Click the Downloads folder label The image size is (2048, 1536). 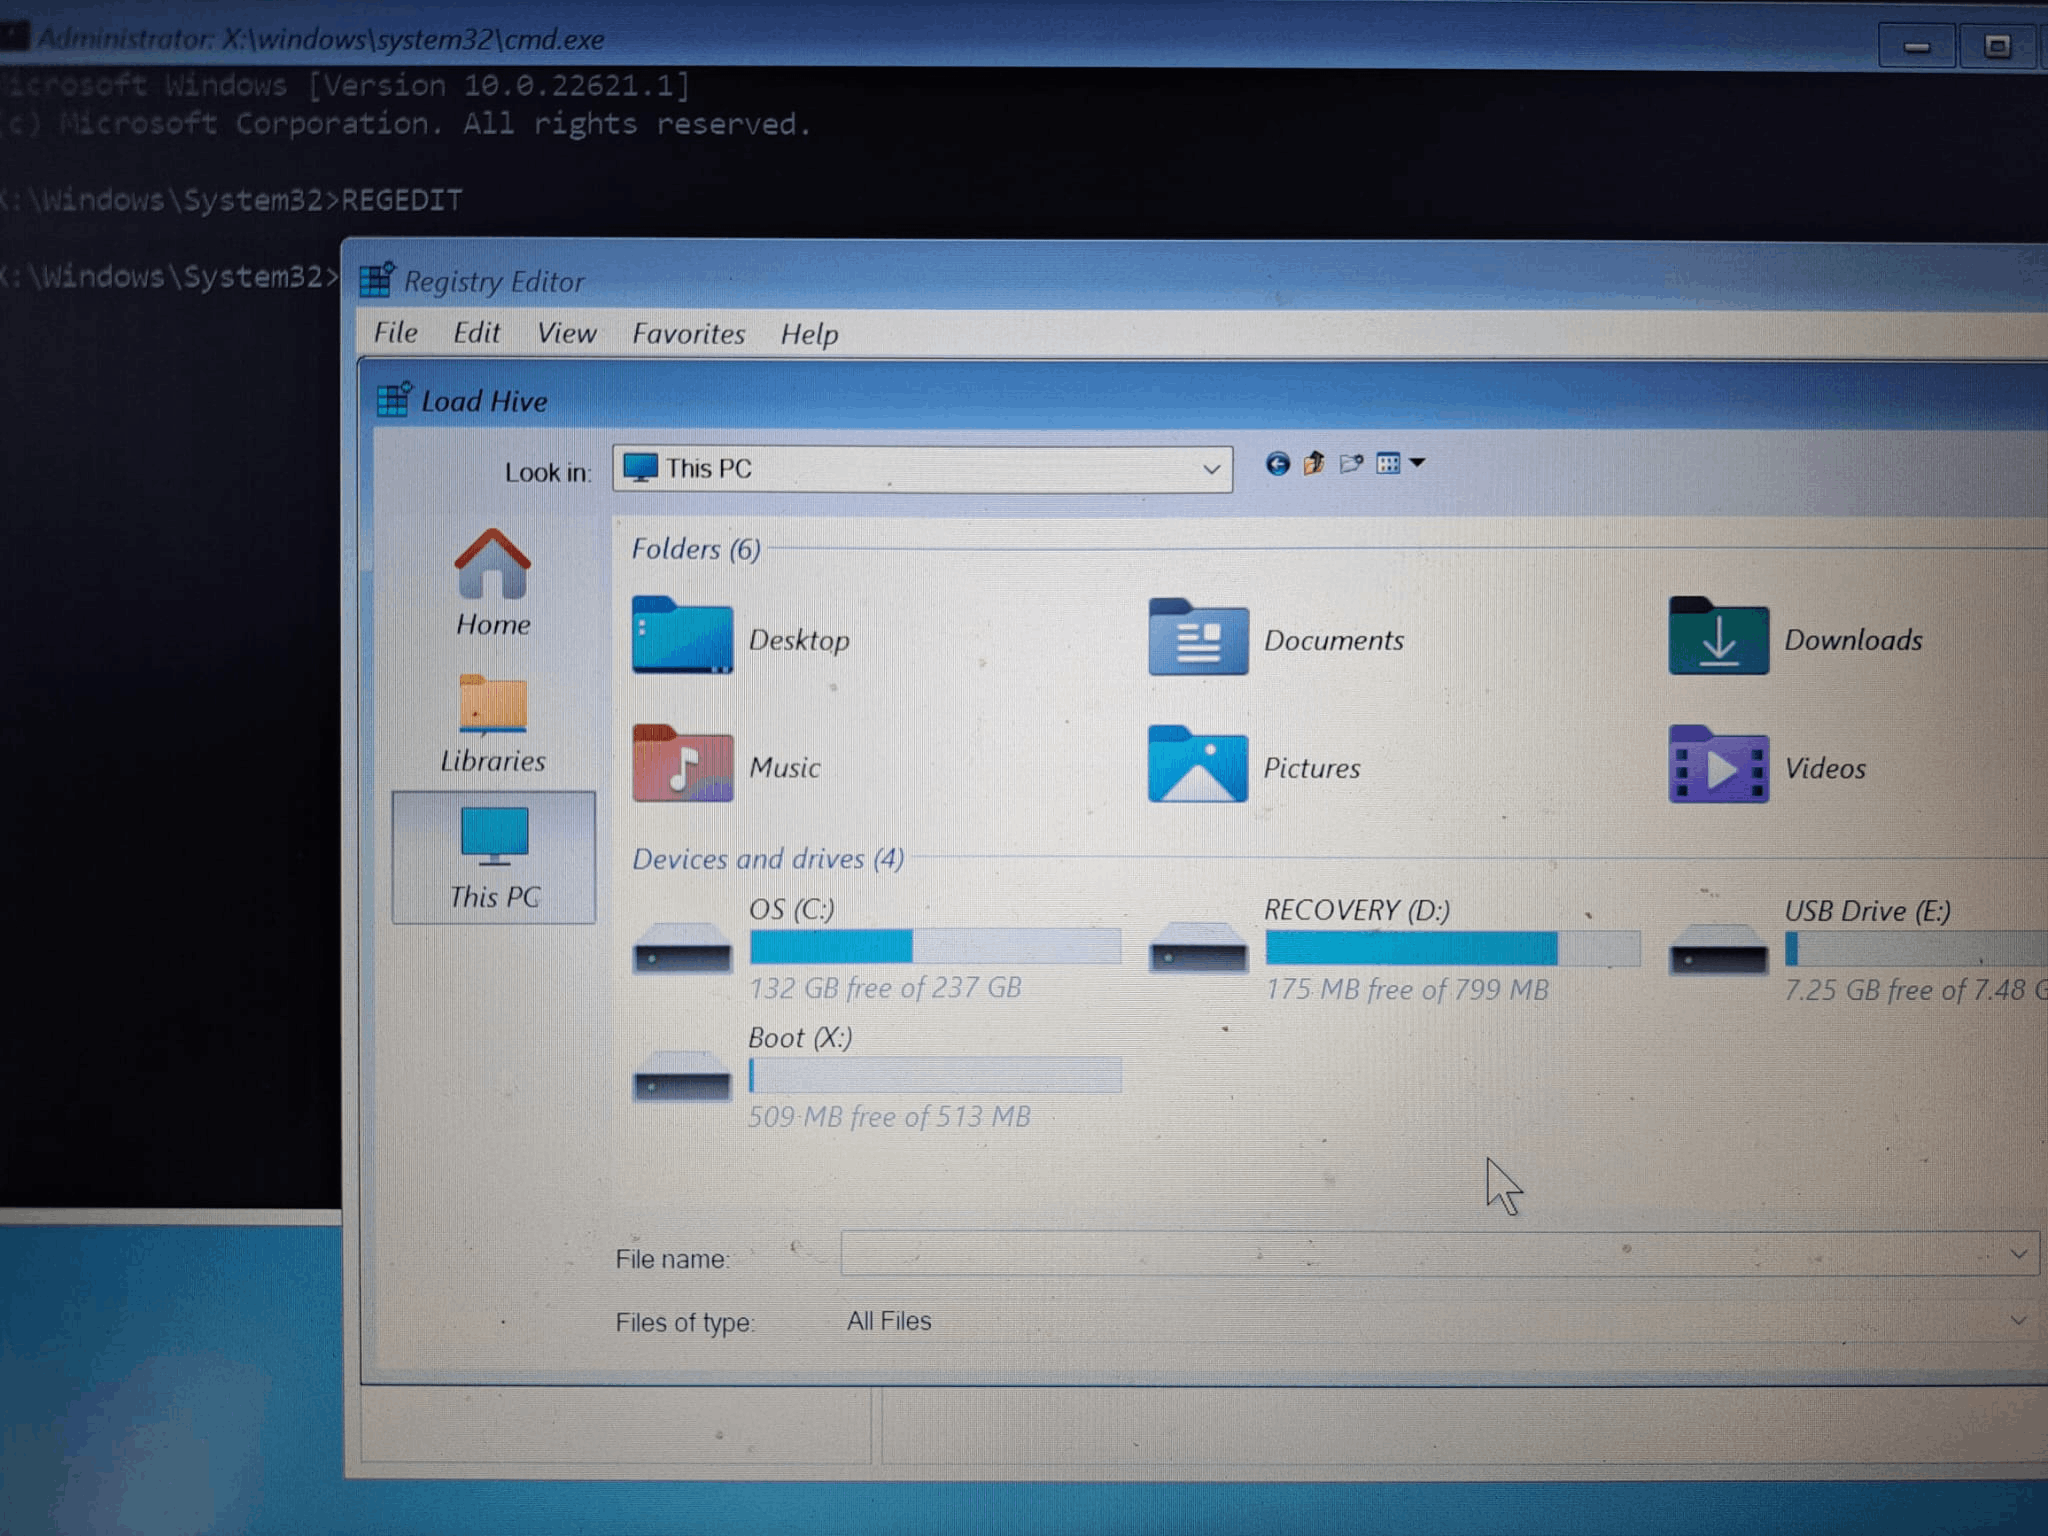[1853, 640]
